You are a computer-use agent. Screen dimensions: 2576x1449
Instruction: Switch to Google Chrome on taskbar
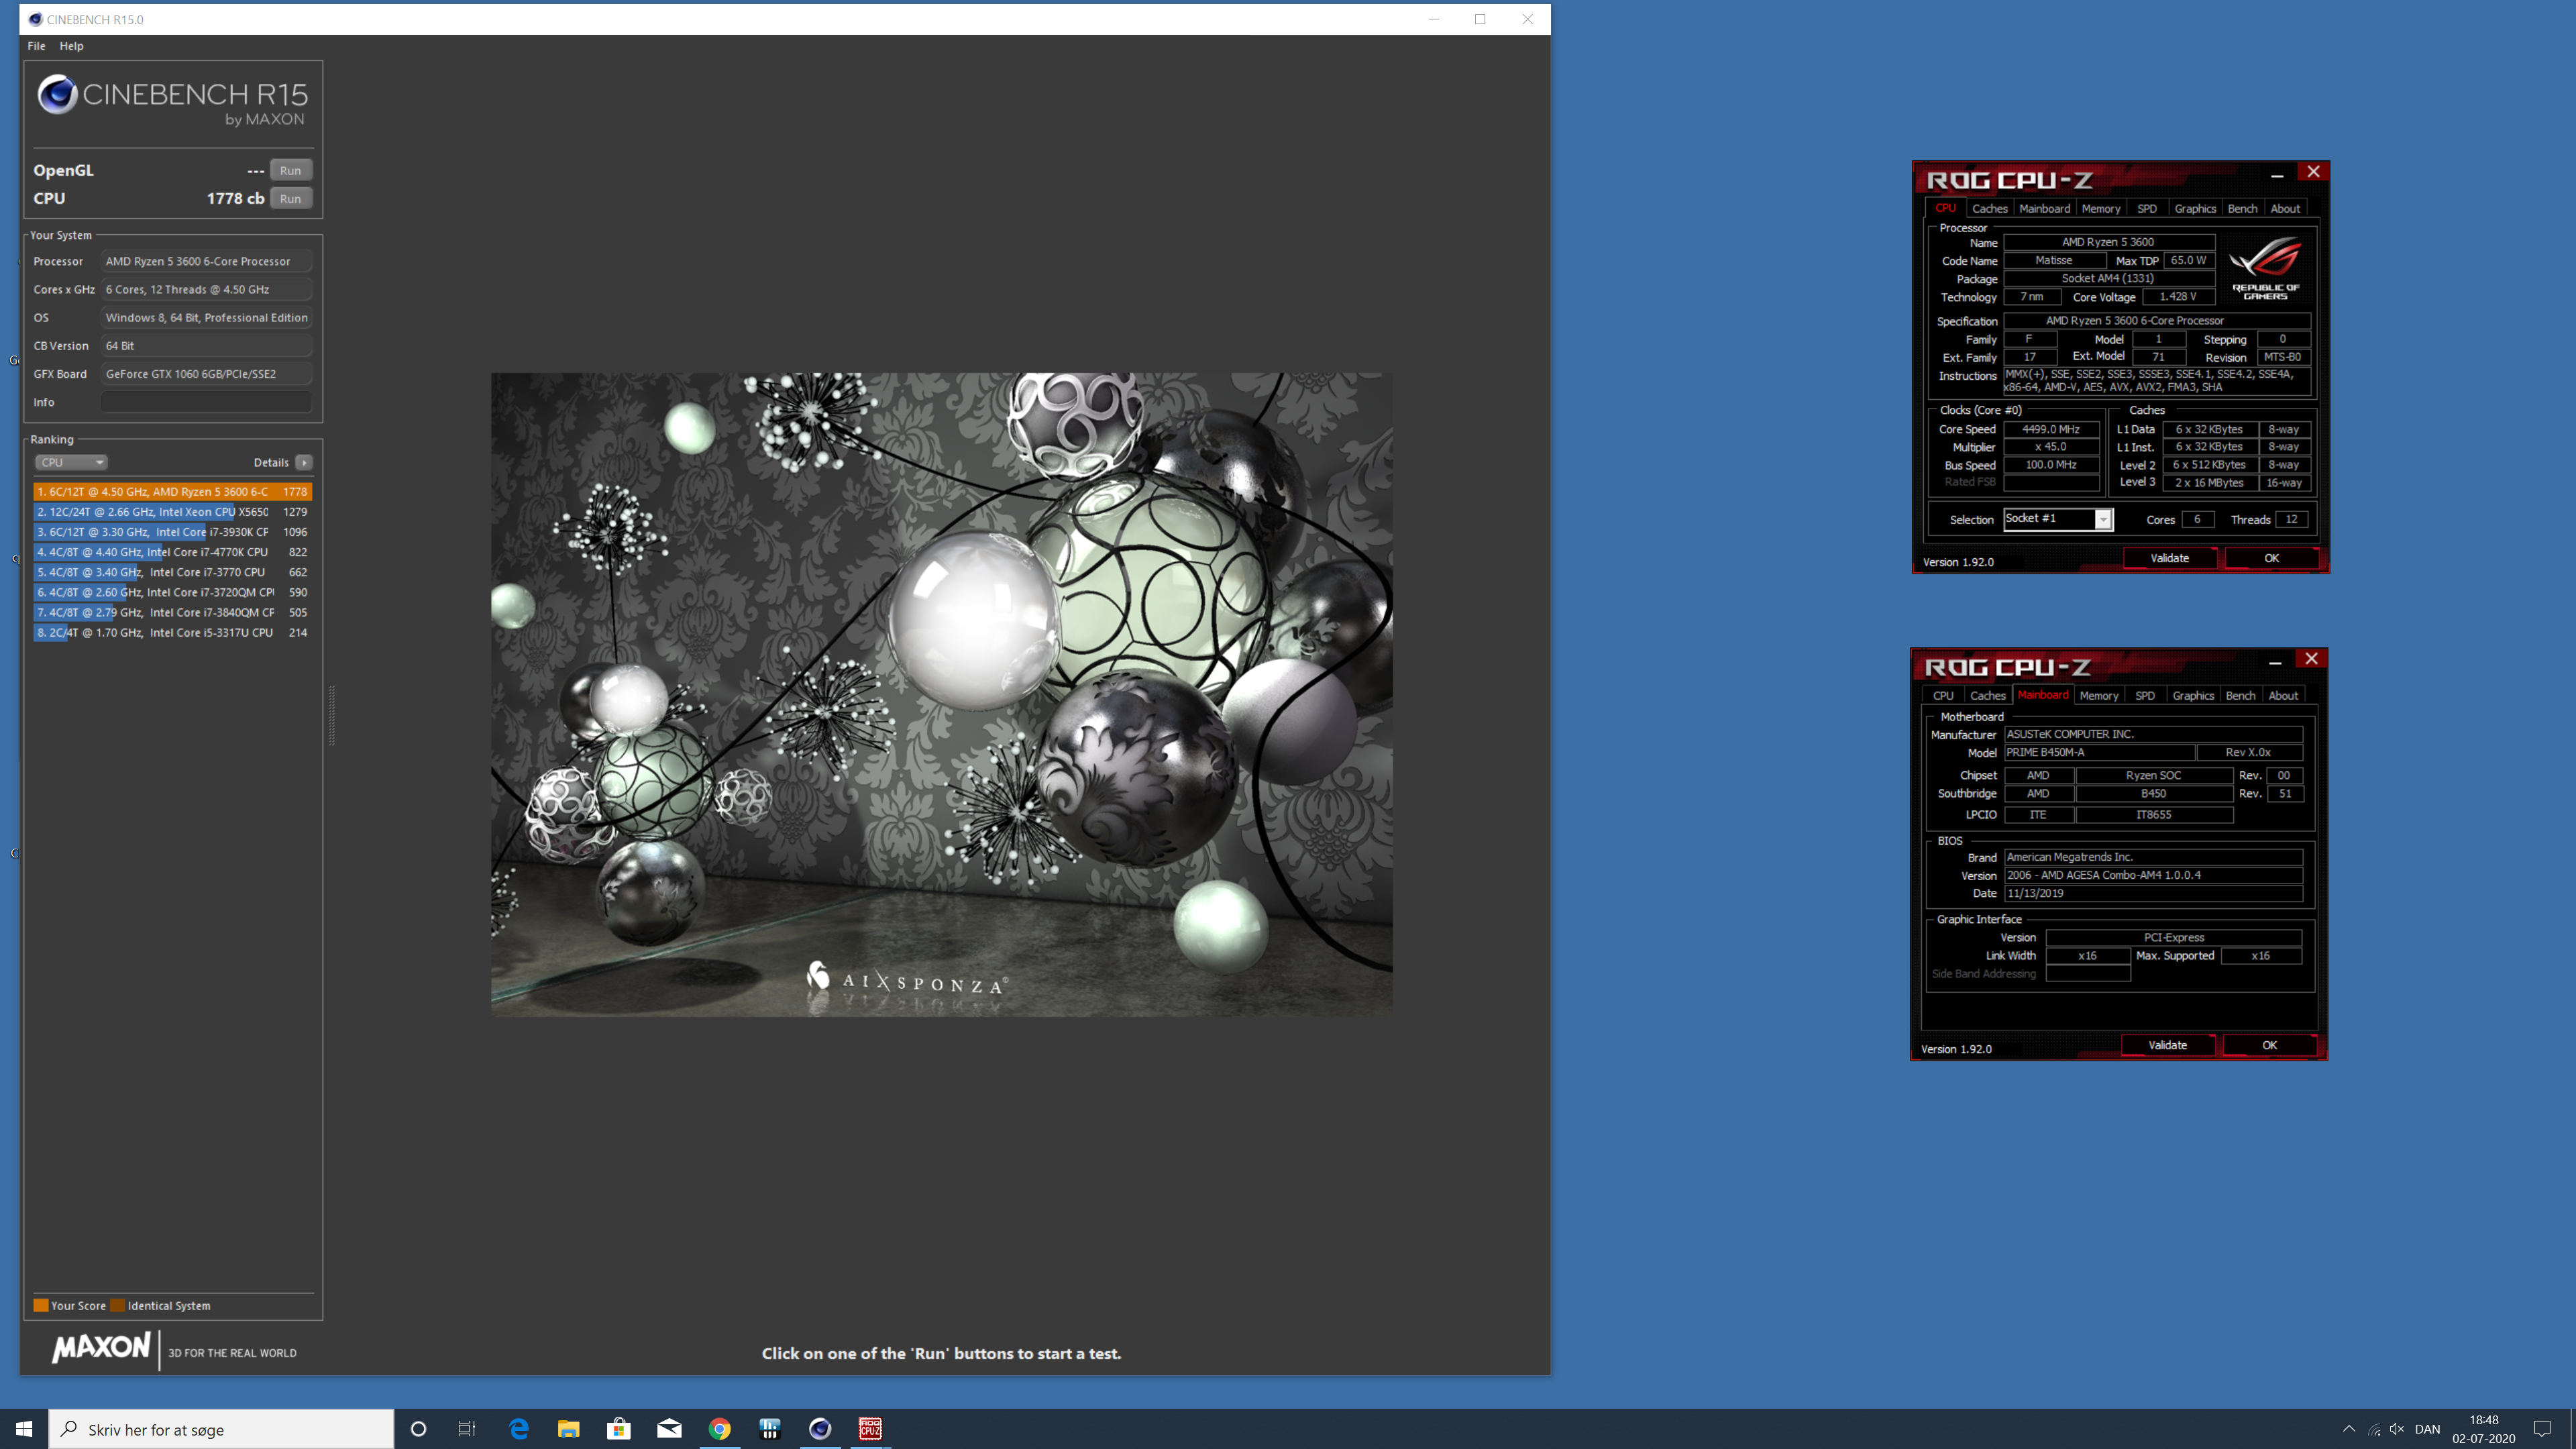[720, 1429]
